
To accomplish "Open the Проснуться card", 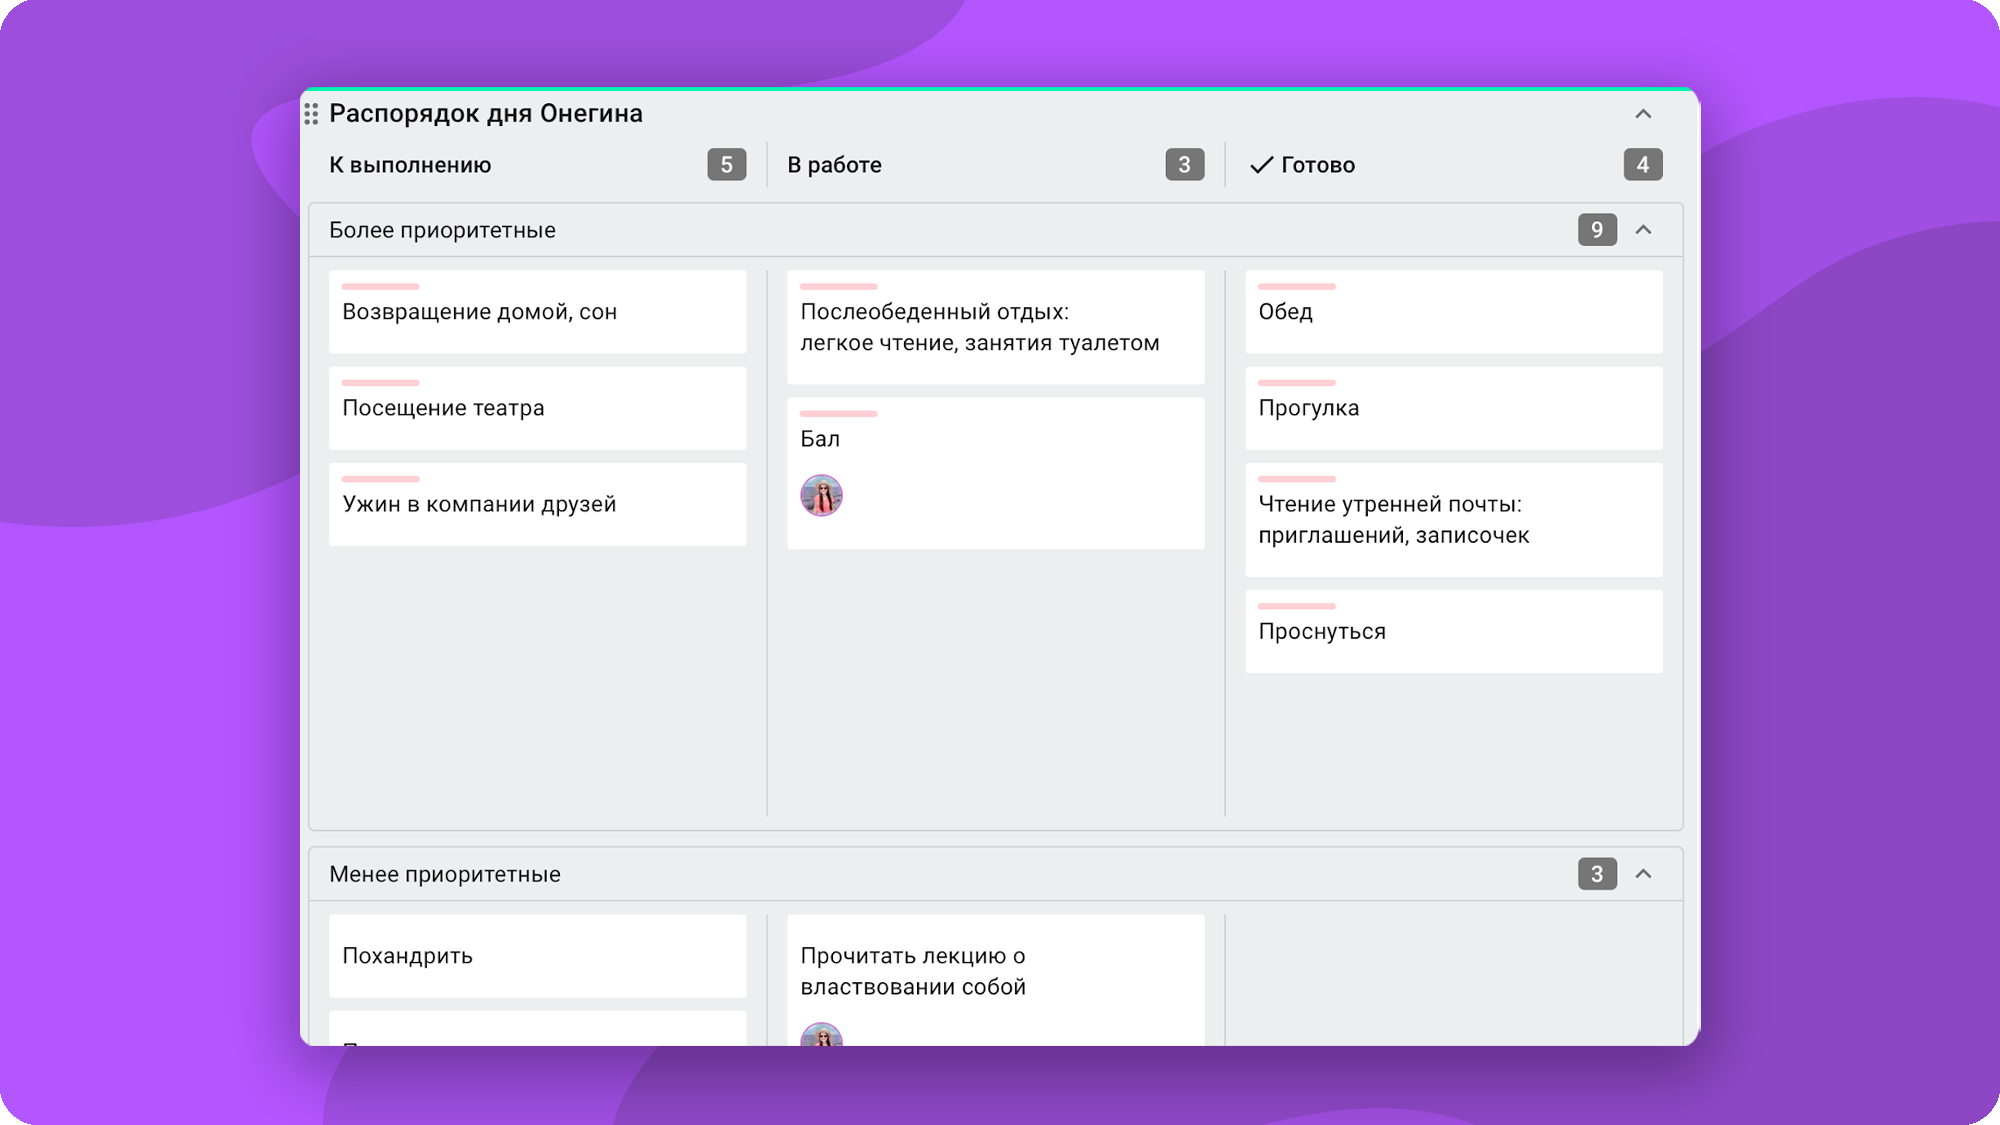I will coord(1454,631).
